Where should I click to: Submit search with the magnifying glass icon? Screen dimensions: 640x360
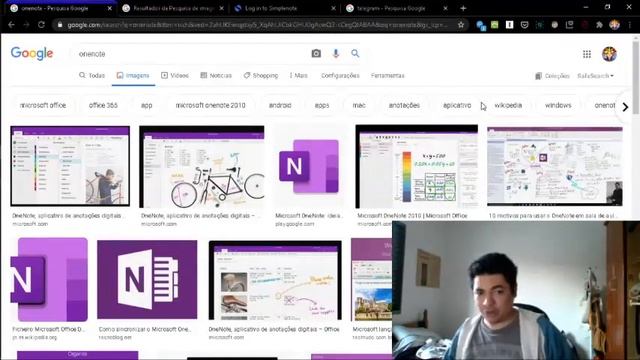pos(355,53)
